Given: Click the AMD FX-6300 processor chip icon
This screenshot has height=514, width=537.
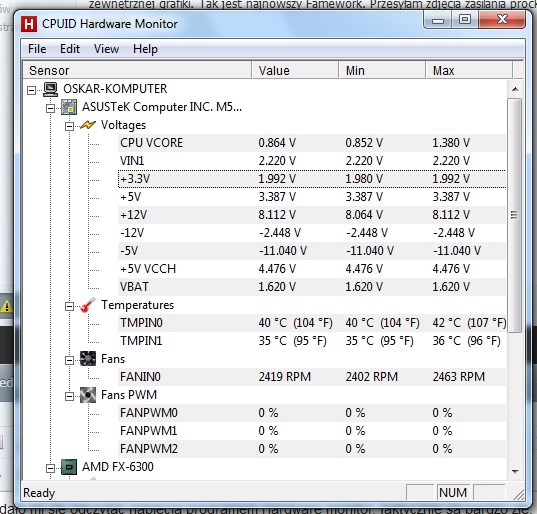Looking at the screenshot, I should click(x=69, y=467).
